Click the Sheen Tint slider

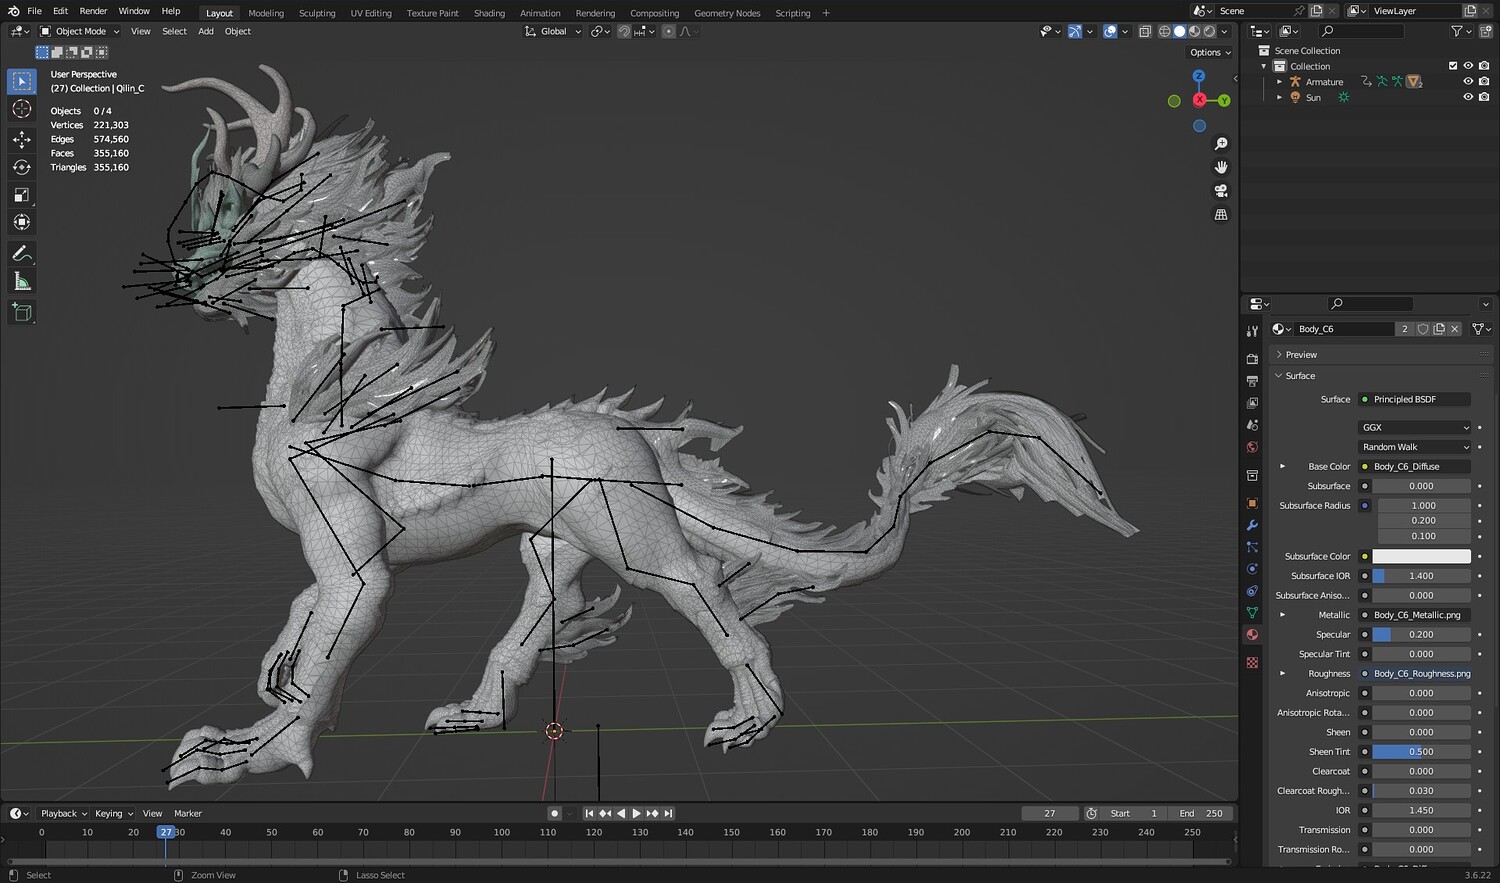point(1421,752)
